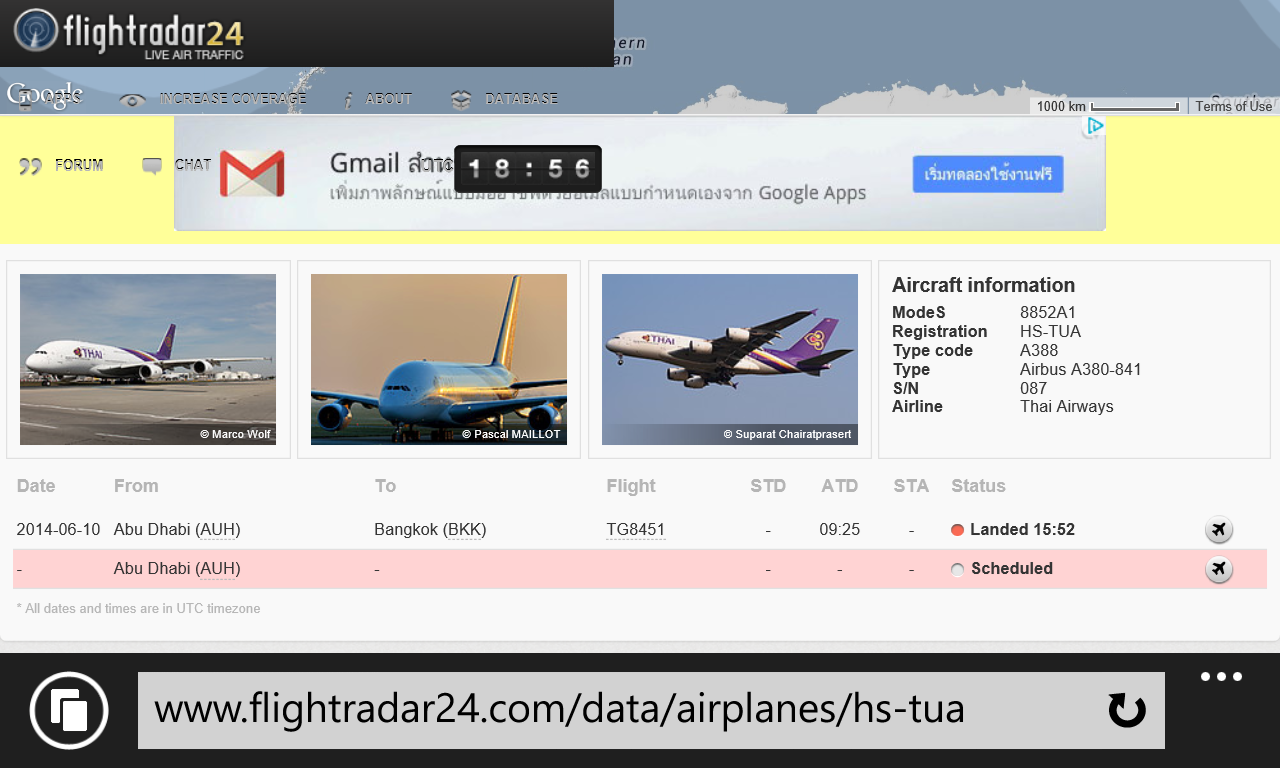Open the About menu item
The height and width of the screenshot is (768, 1280).
(389, 99)
